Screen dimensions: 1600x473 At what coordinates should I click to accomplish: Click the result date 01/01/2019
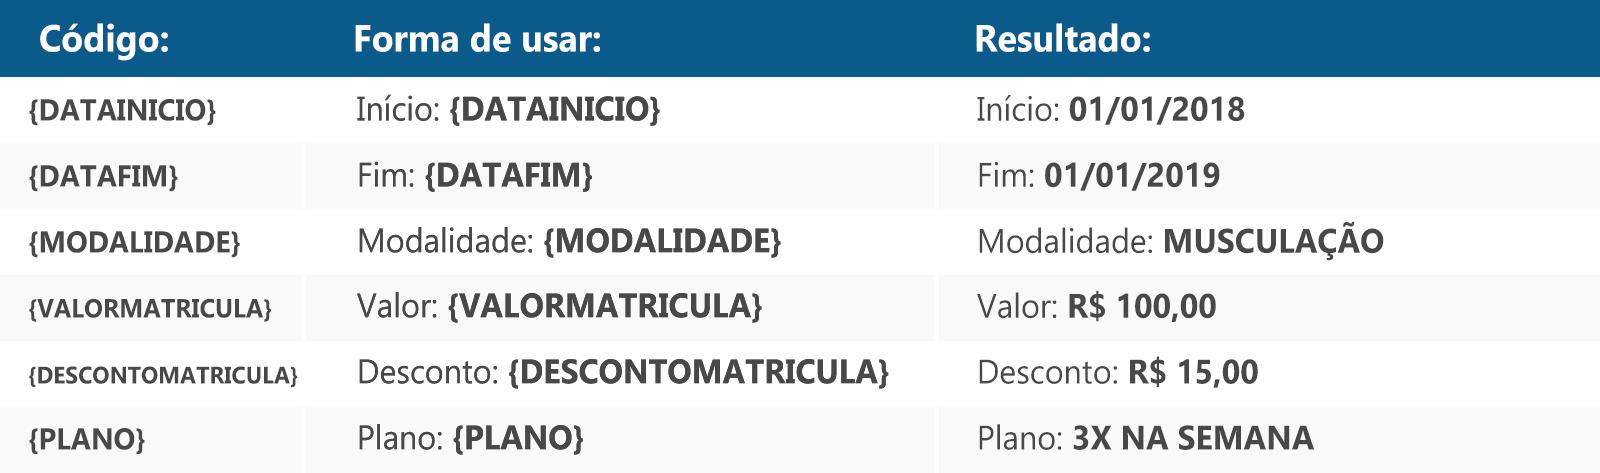click(1132, 176)
